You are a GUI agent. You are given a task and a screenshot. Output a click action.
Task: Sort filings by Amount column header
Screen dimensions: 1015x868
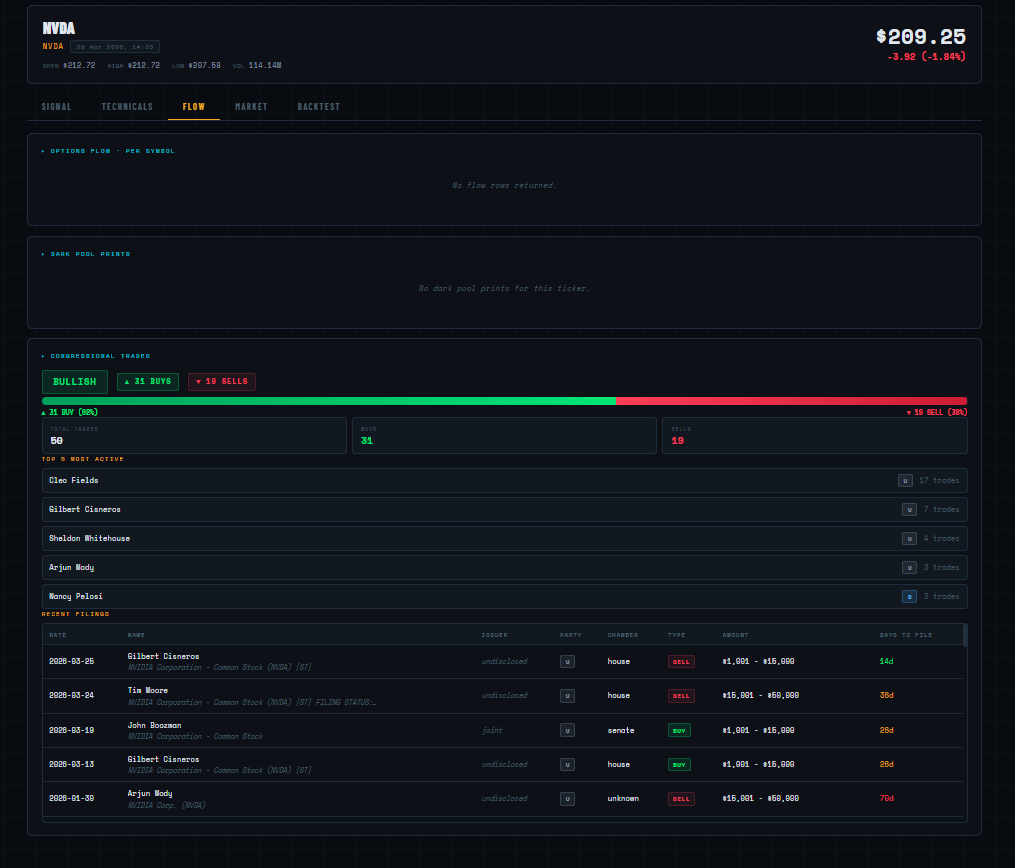(735, 635)
